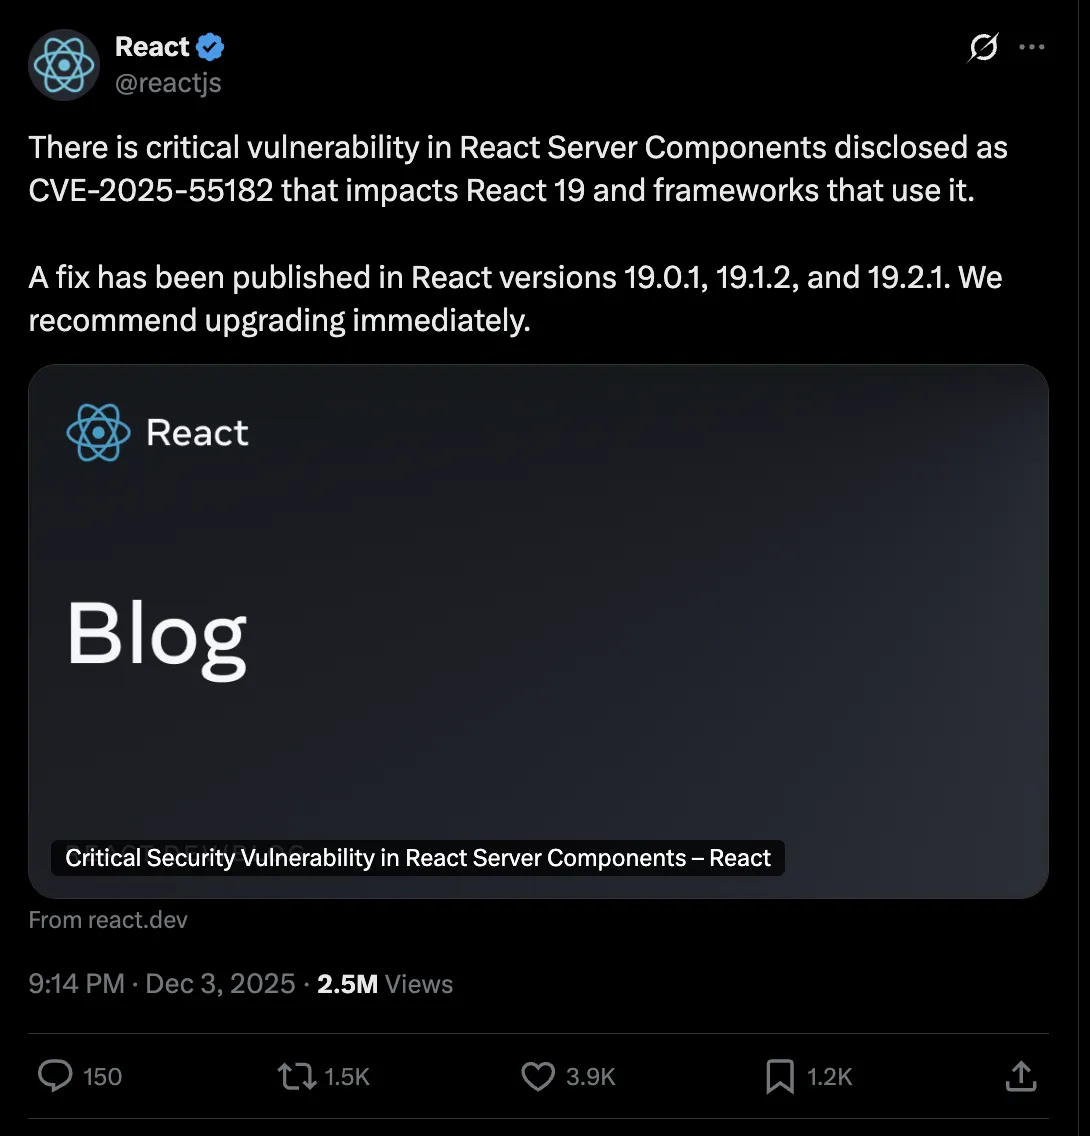Open the React display name profile link
Screen dimensions: 1090x1136
click(x=152, y=47)
